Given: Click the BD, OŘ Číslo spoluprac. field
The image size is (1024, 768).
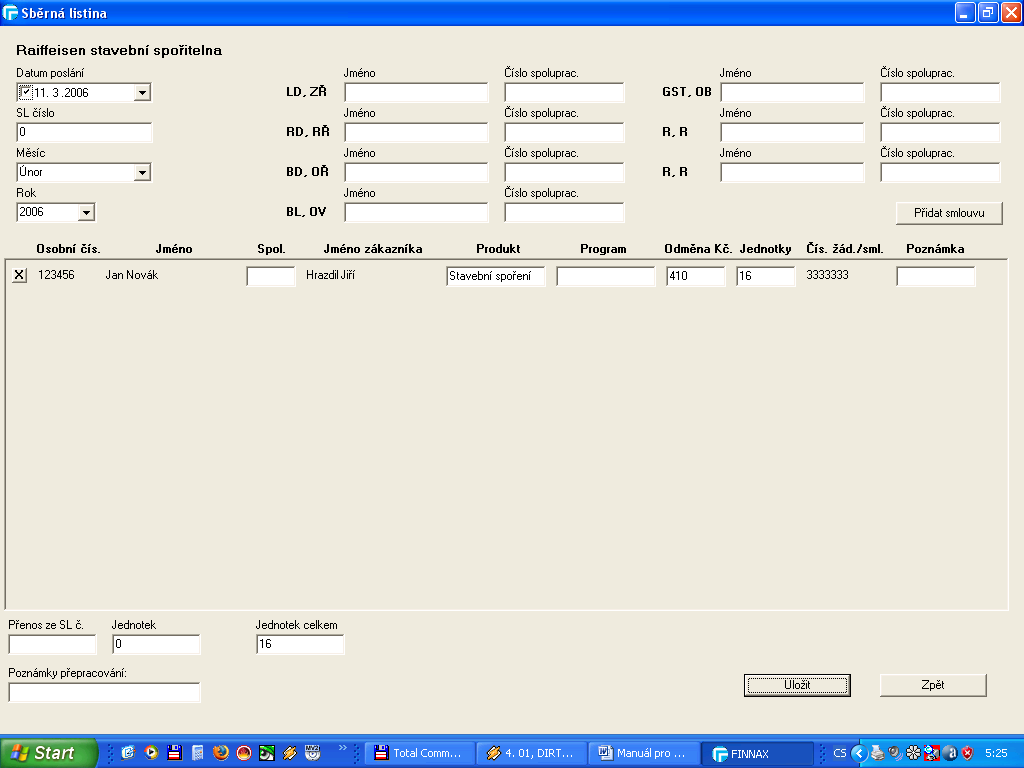Looking at the screenshot, I should point(564,172).
